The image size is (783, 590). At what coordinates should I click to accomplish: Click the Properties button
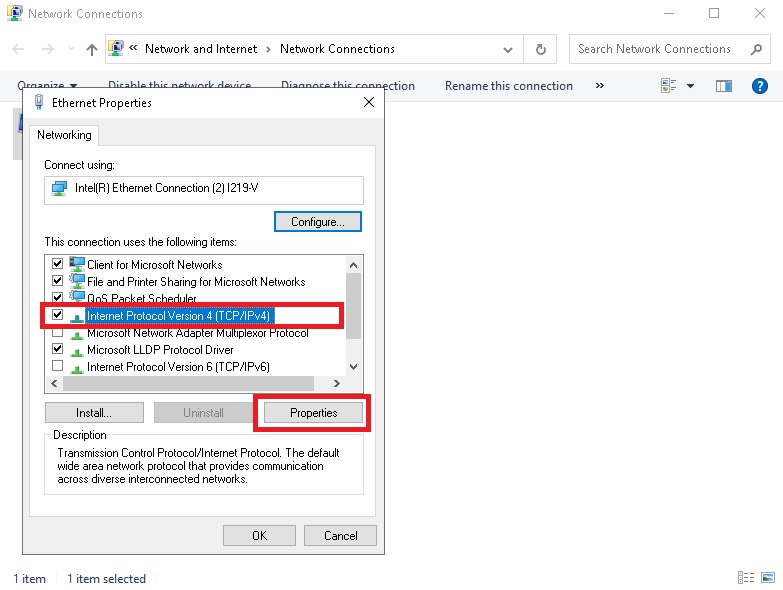(x=313, y=412)
